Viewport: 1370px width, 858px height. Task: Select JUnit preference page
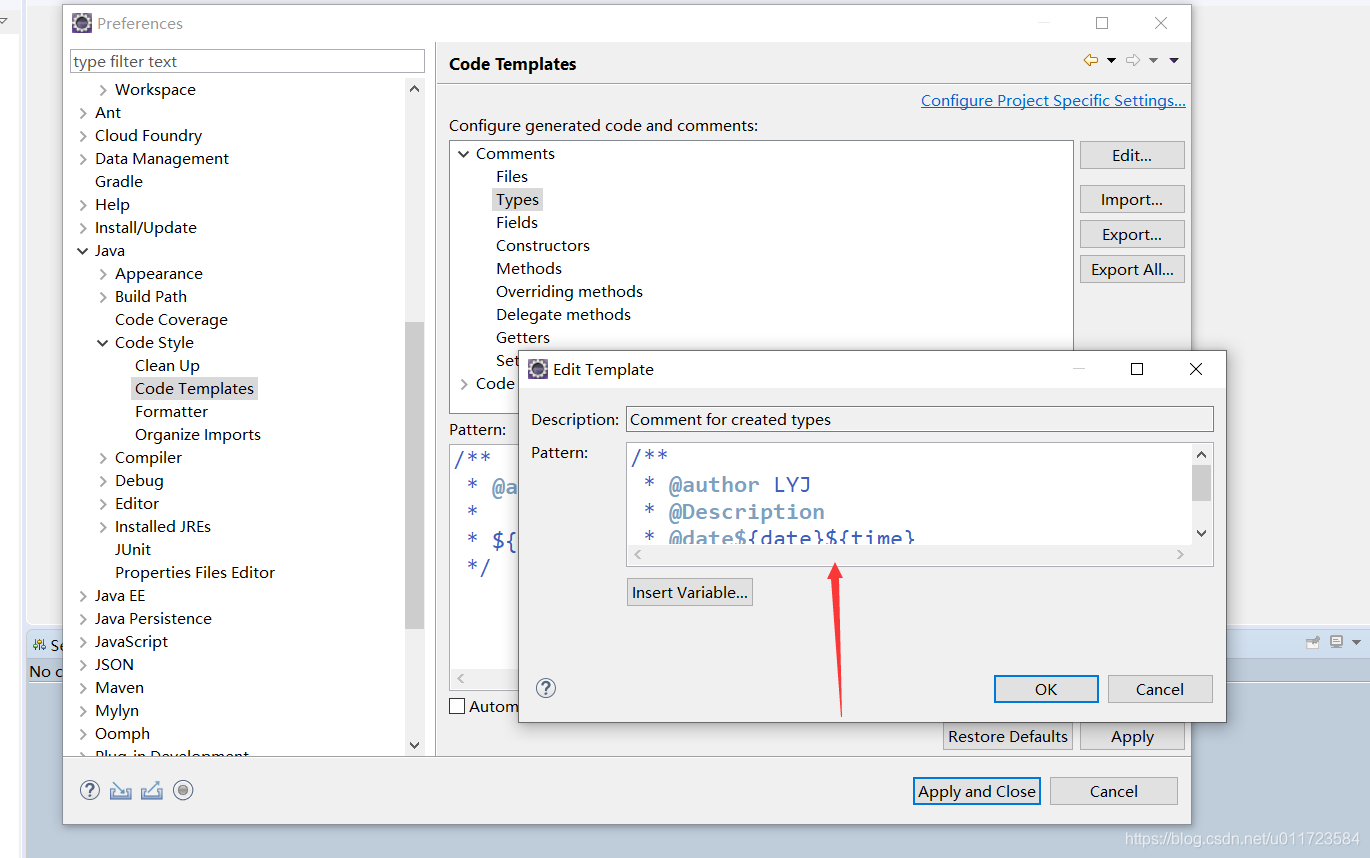pyautogui.click(x=133, y=550)
